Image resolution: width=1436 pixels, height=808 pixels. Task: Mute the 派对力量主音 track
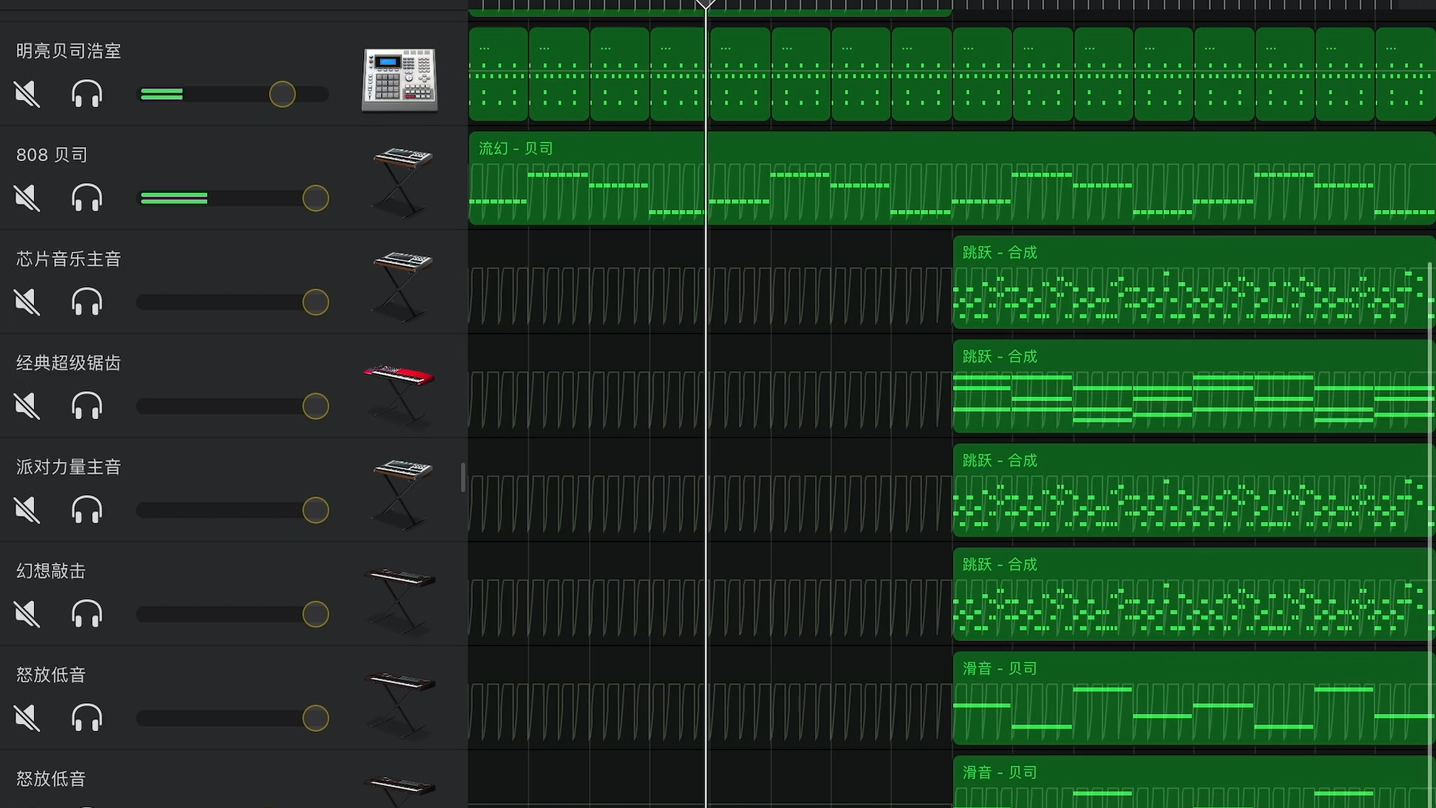click(x=28, y=510)
